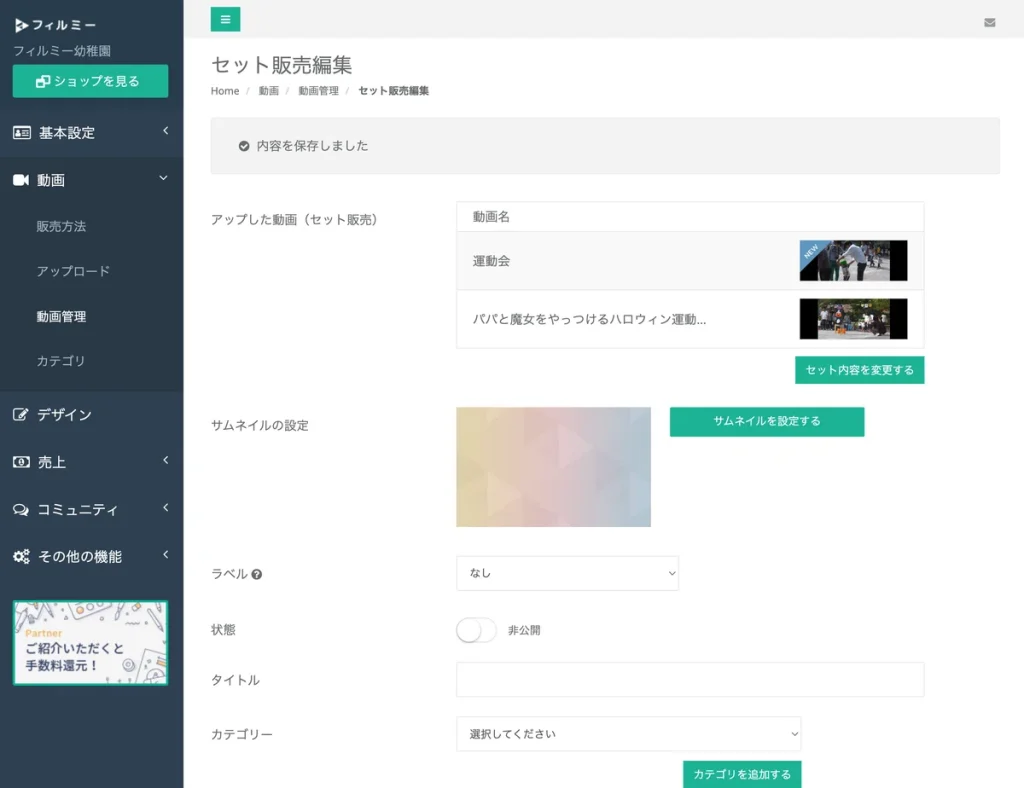Open the カテゴリー select dropdown
The width and height of the screenshot is (1024, 788).
click(628, 734)
